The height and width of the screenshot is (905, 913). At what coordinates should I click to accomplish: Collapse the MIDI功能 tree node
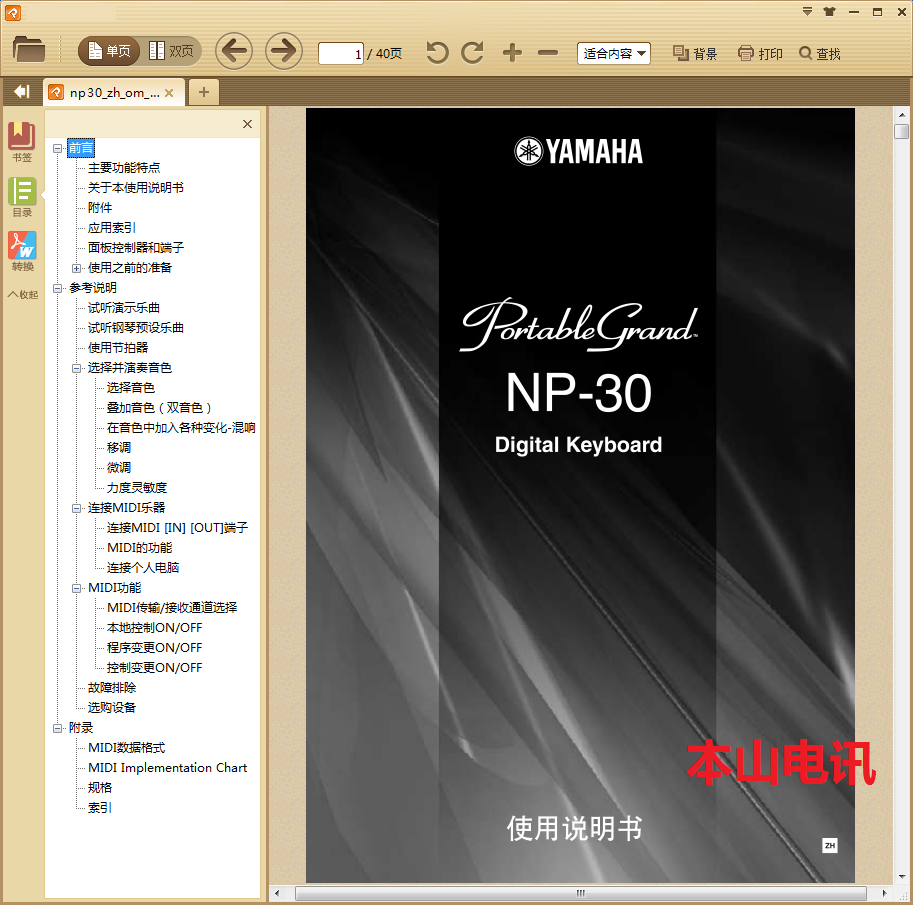click(76, 588)
